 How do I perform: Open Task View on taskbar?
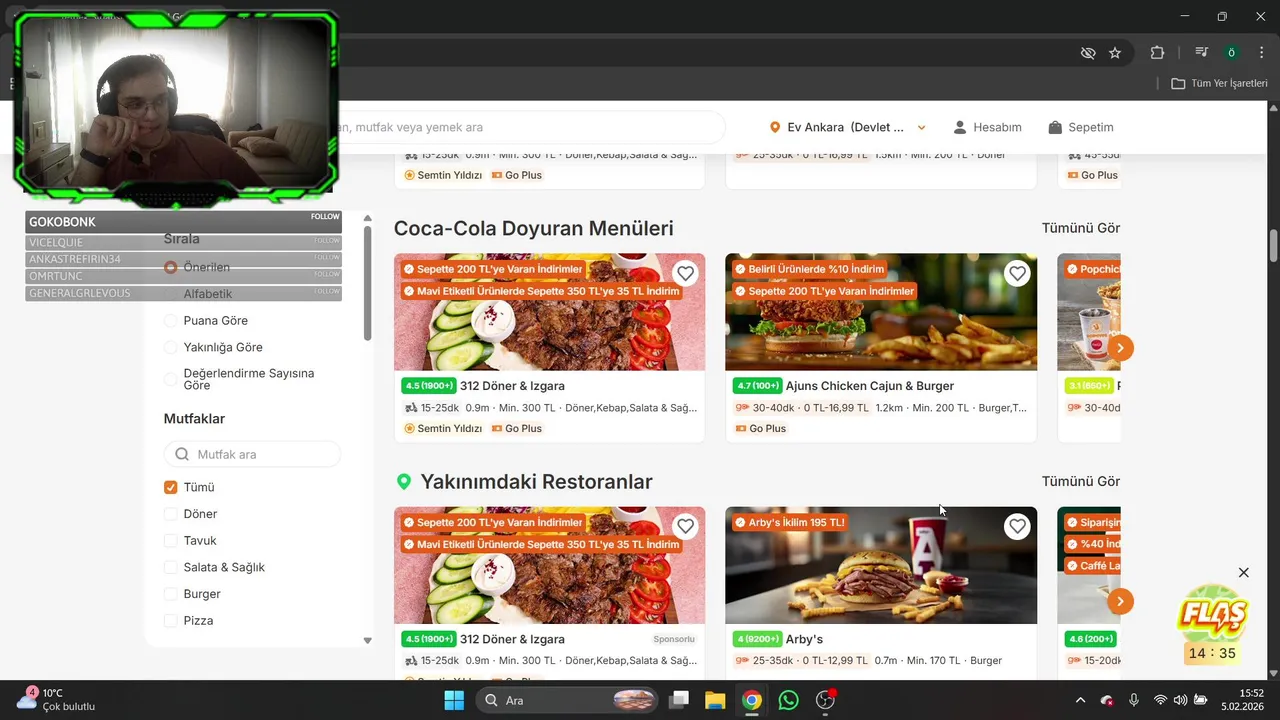(679, 700)
